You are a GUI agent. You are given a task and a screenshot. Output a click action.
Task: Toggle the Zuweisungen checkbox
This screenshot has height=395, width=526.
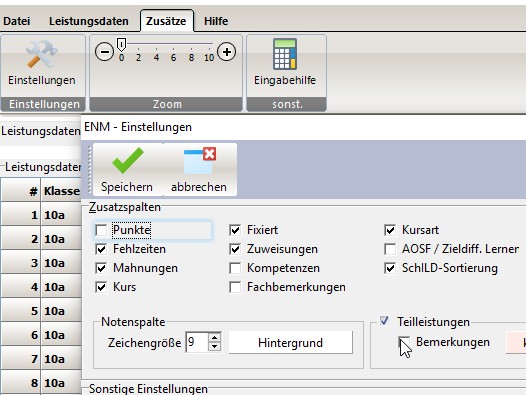coord(235,249)
